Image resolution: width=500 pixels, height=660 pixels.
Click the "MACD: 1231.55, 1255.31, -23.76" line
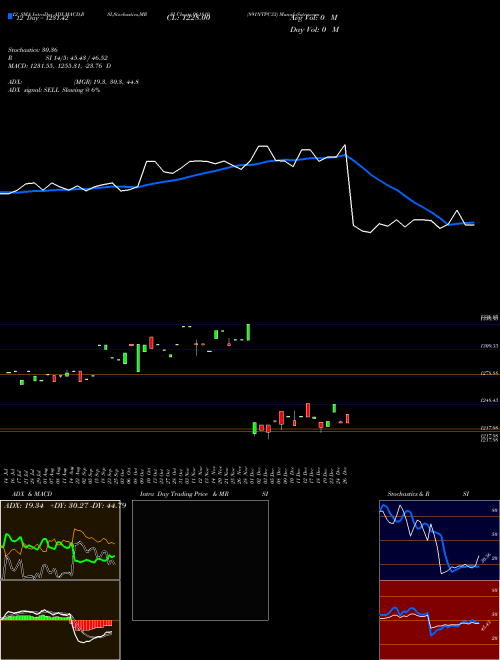pyautogui.click(x=56, y=66)
